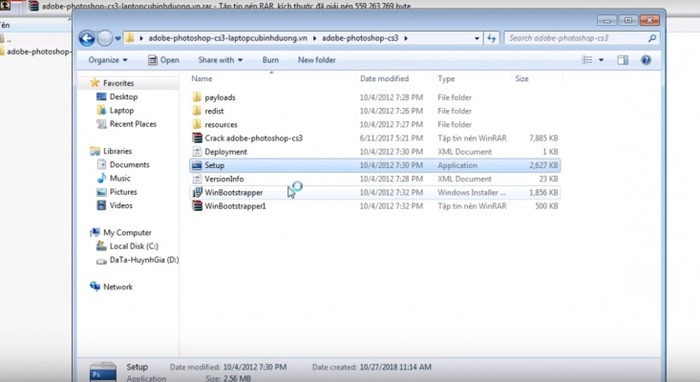
Task: Sort by Size column header
Action: (522, 79)
